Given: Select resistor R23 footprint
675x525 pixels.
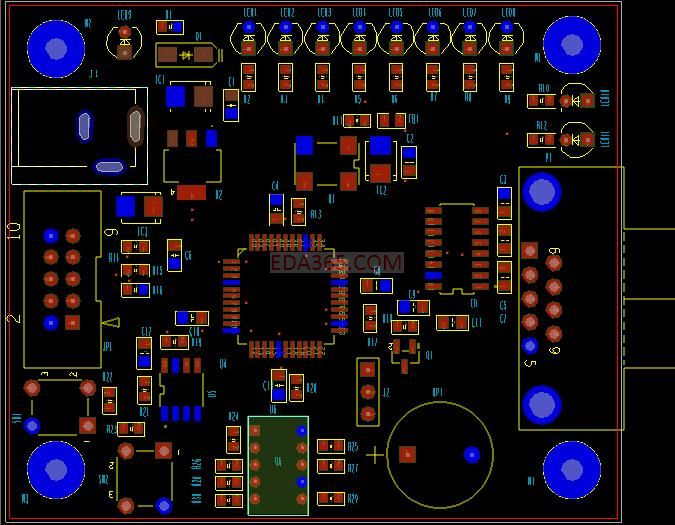Looking at the screenshot, I should click(131, 429).
